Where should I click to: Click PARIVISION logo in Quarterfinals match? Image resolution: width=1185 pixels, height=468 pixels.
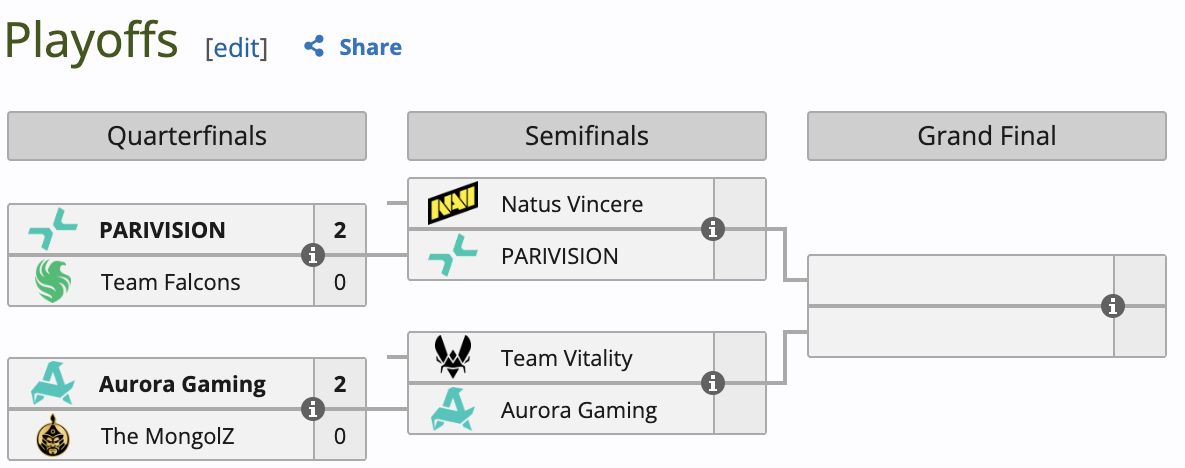click(52, 230)
